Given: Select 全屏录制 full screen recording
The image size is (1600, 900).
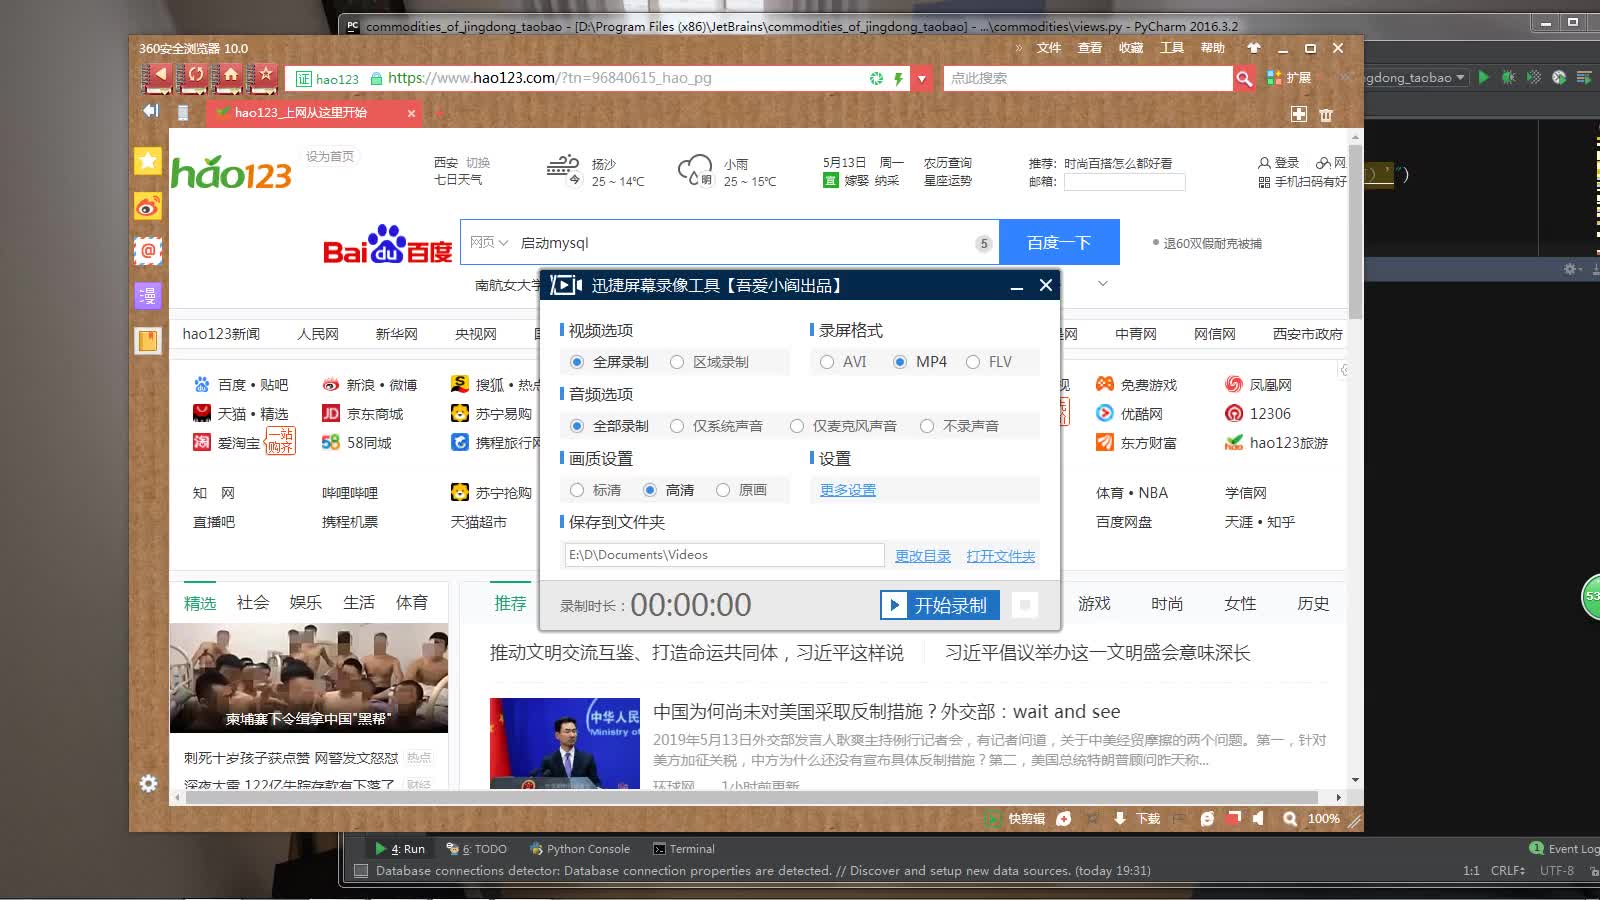Looking at the screenshot, I should [610, 362].
